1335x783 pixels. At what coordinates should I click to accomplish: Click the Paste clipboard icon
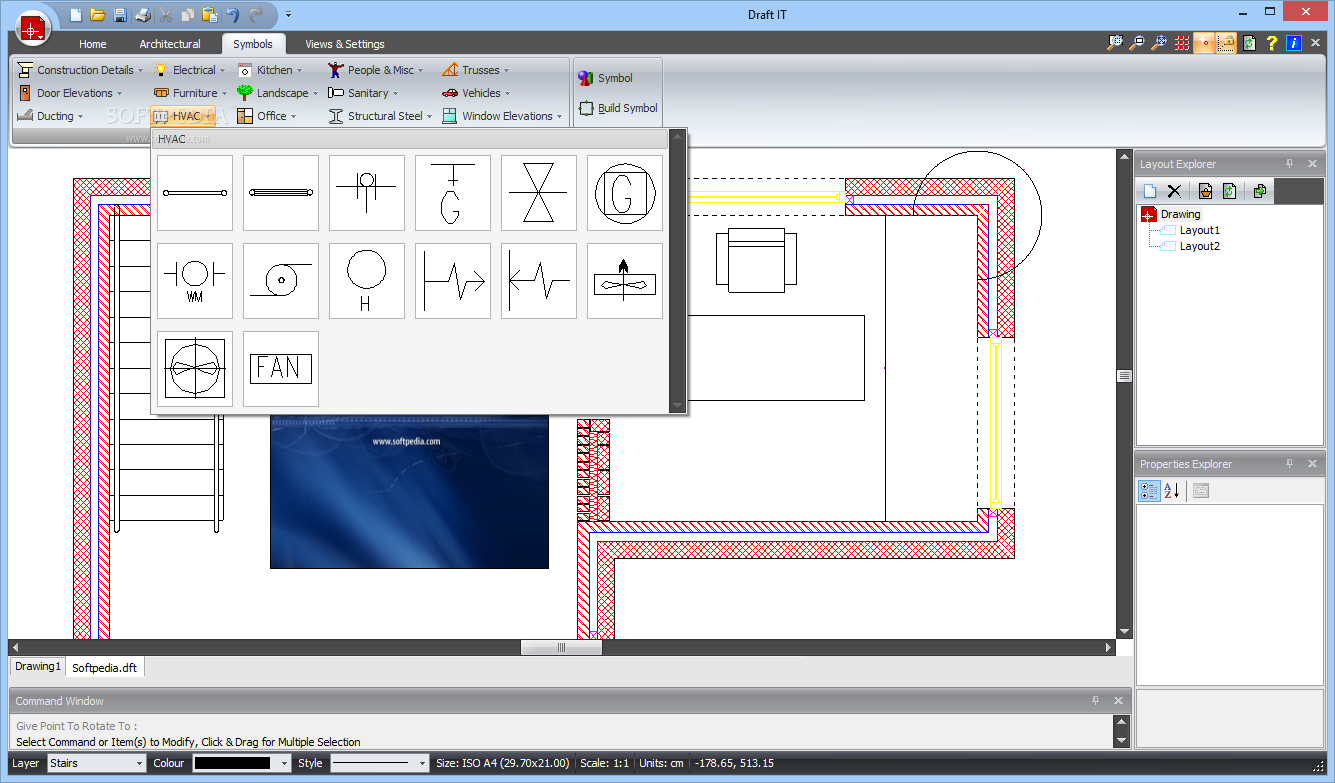tap(209, 15)
